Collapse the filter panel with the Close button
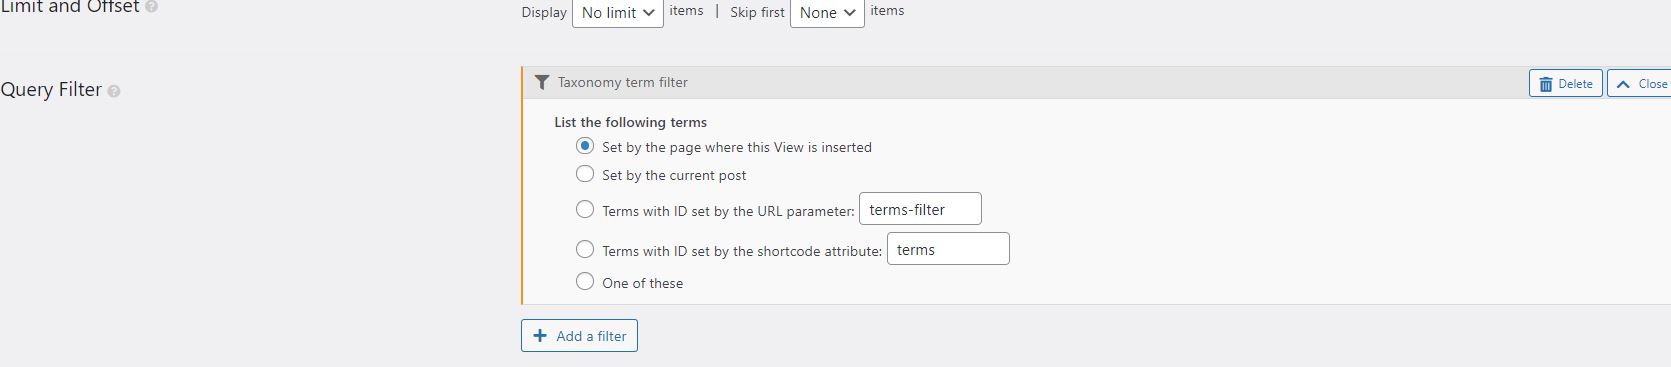Image resolution: width=1671 pixels, height=367 pixels. pos(1640,83)
